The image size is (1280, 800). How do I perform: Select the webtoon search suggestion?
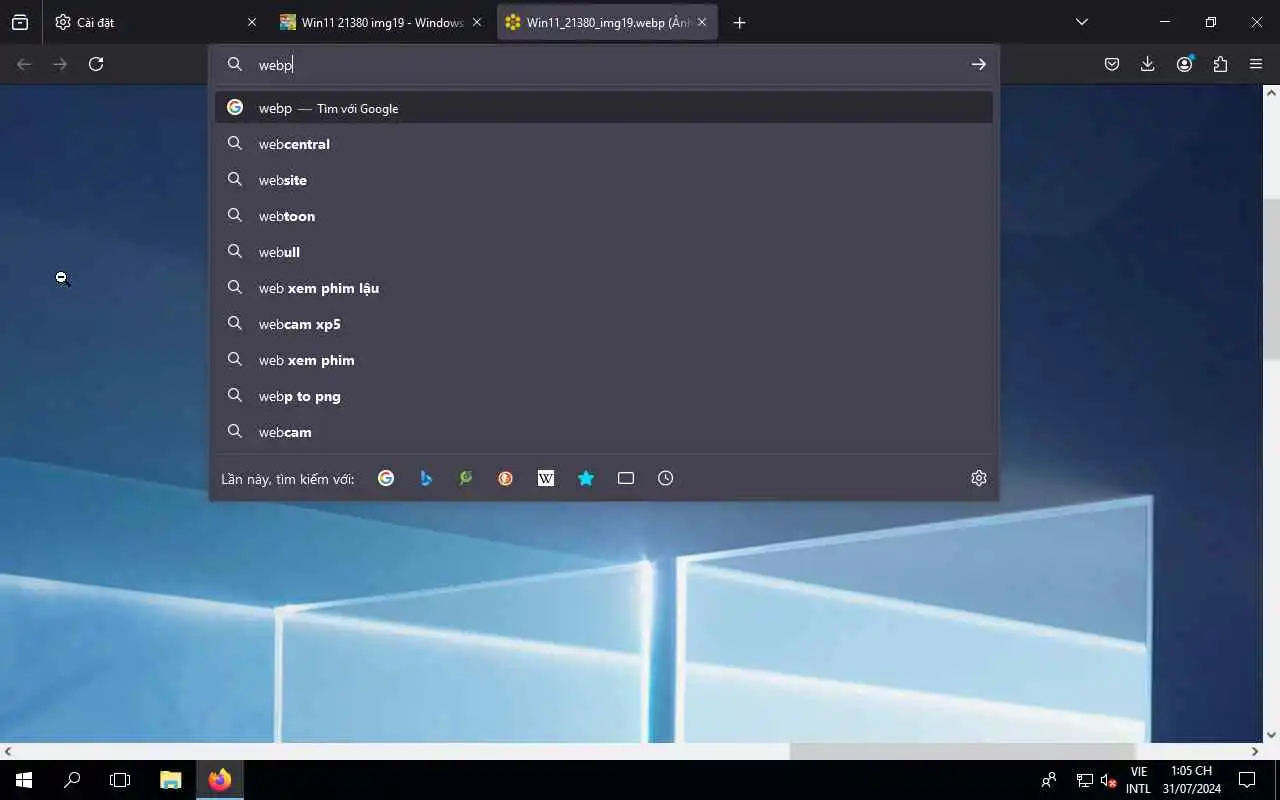(x=604, y=216)
